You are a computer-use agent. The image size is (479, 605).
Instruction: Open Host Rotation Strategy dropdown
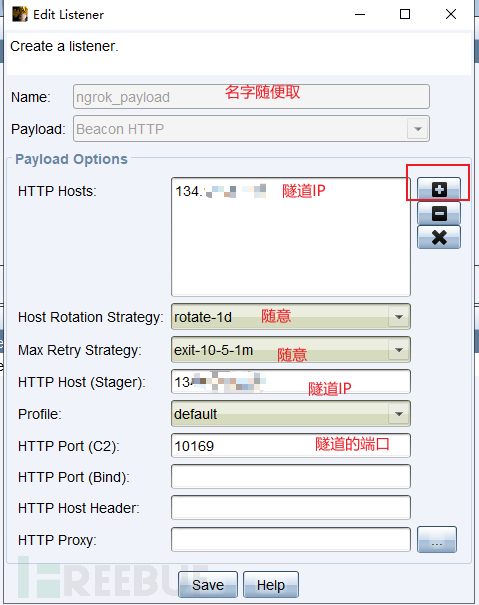click(x=291, y=317)
